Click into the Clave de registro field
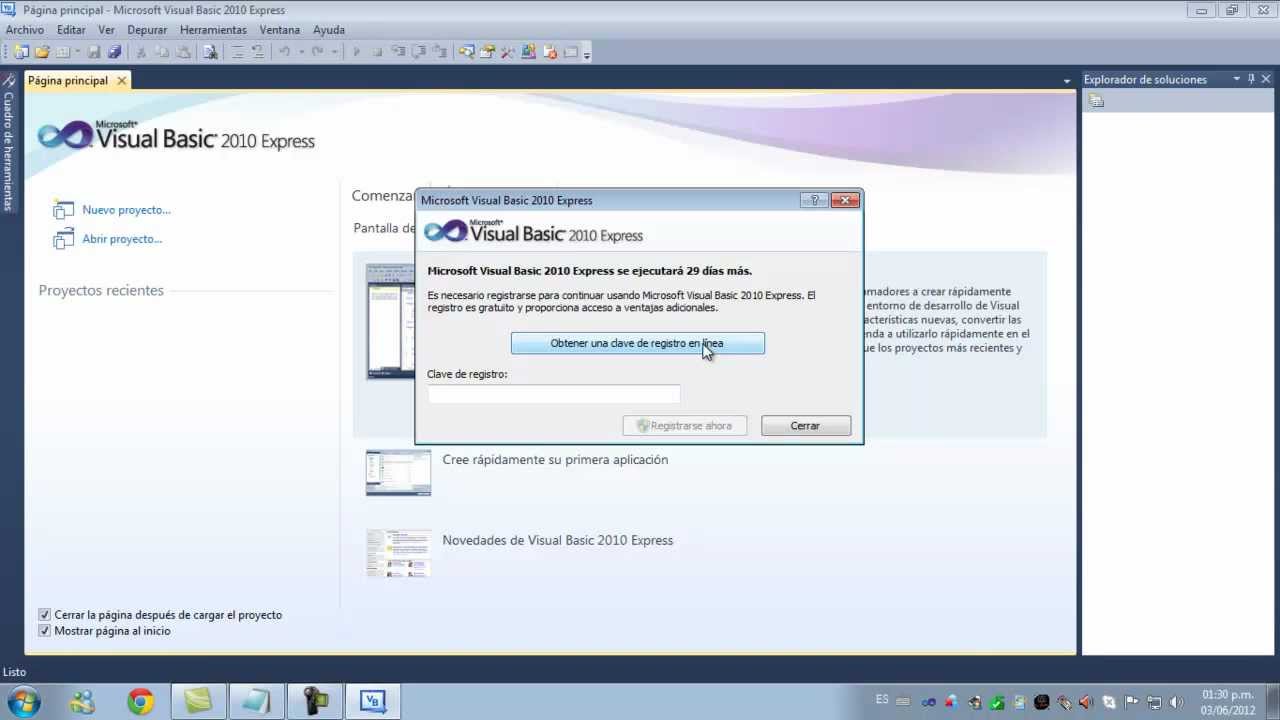 554,394
